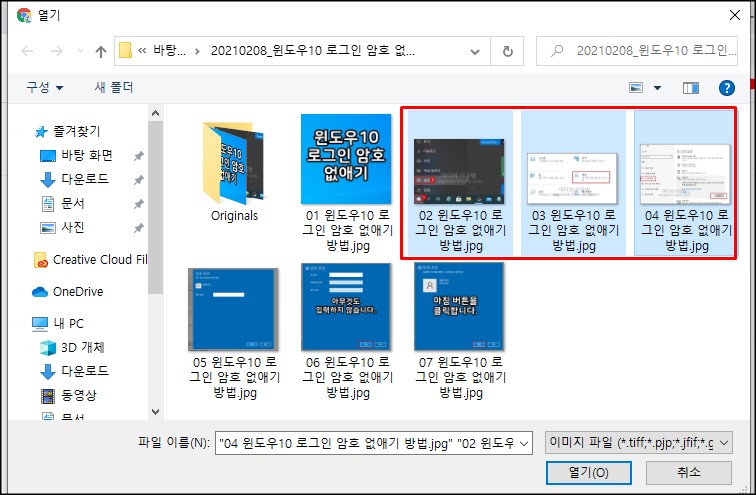This screenshot has height=495, width=756.
Task: Unpin 바탕 화면 using its pin icon
Action: click(138, 156)
